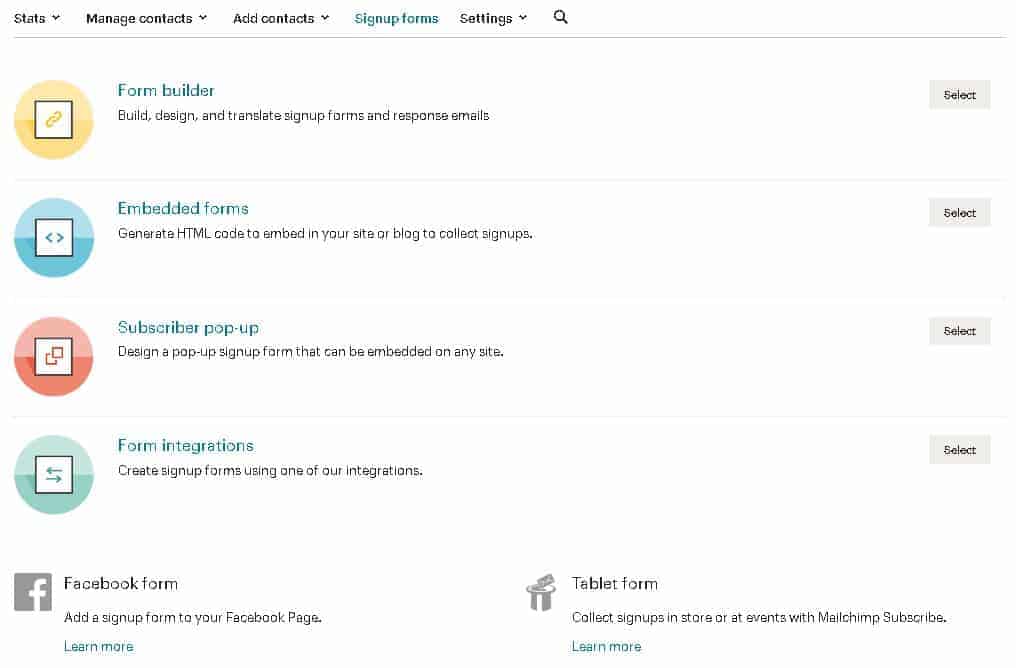Expand the Manage contacts dropdown

146,18
